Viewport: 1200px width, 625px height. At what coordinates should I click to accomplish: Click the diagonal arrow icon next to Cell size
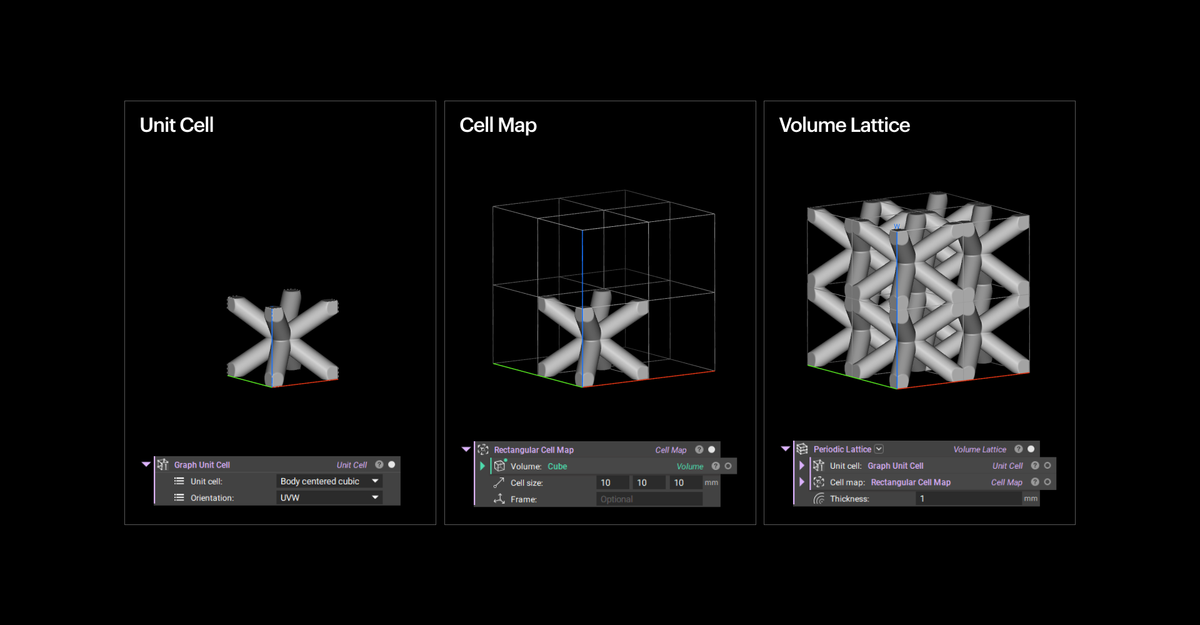tap(500, 483)
